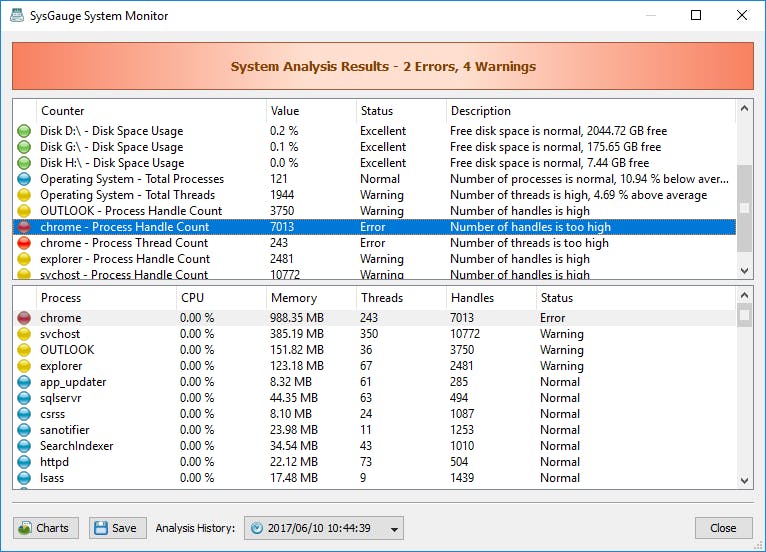This screenshot has width=766, height=552.
Task: Click the process list scroll up arrow
Action: [745, 295]
